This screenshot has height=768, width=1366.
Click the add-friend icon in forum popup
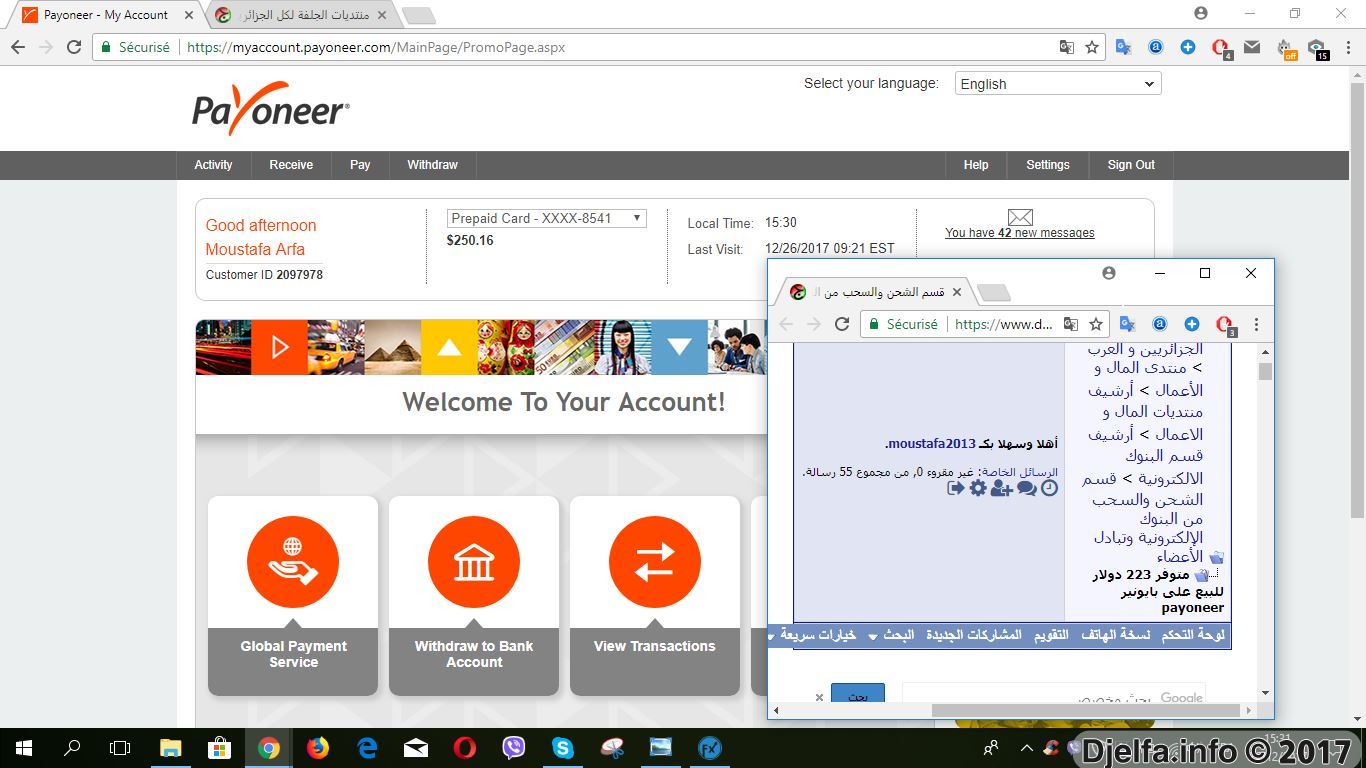click(x=1001, y=488)
